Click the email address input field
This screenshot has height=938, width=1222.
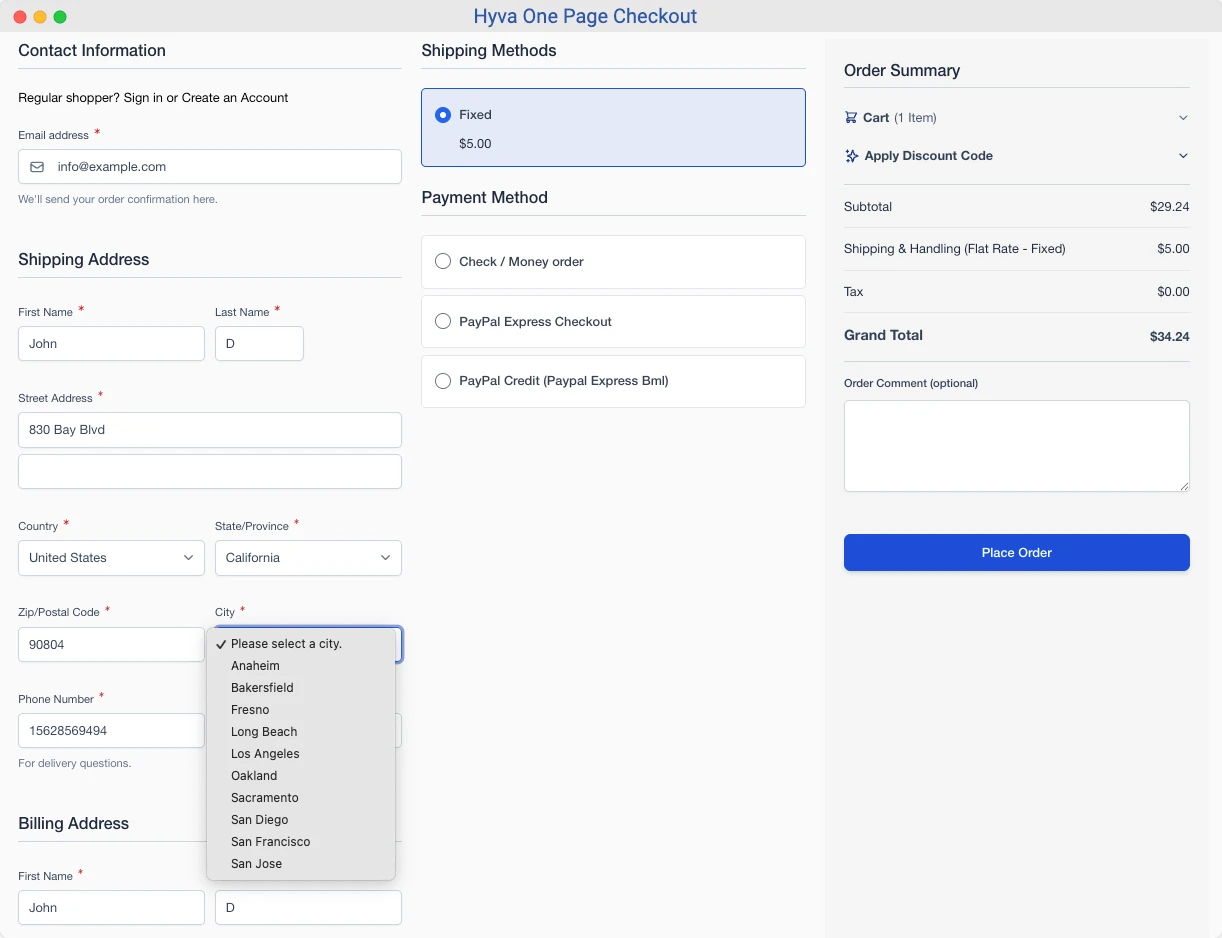210,166
